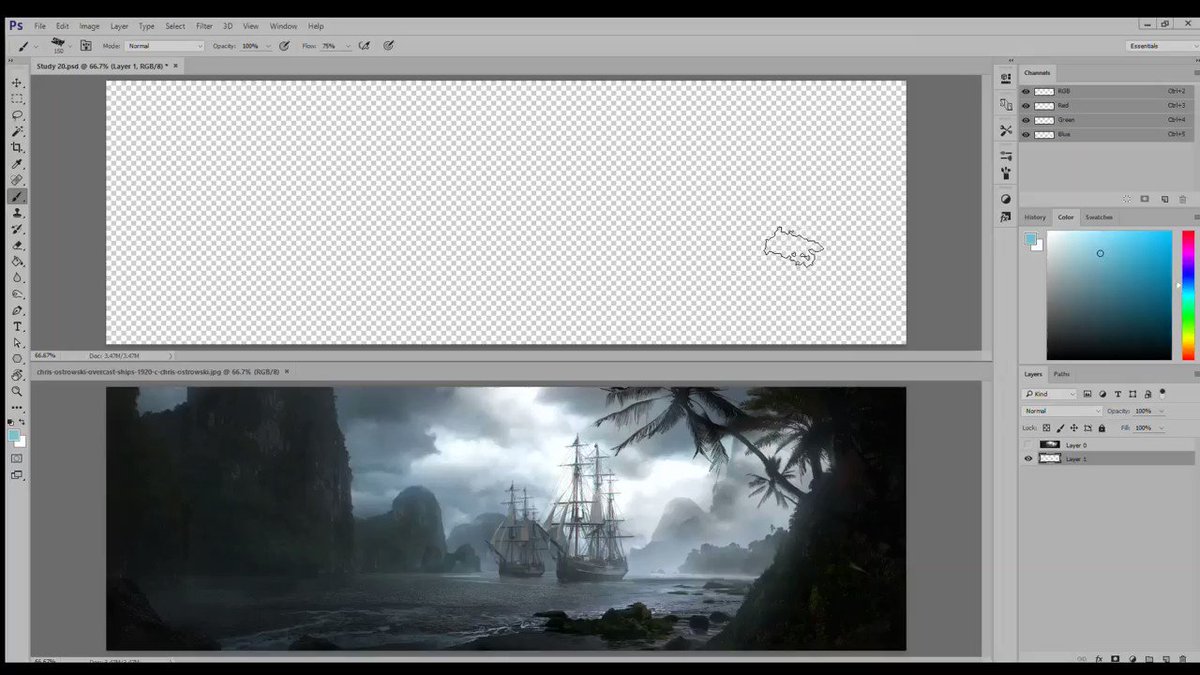Image resolution: width=1200 pixels, height=675 pixels.
Task: Select the Magic Wand tool
Action: (x=17, y=131)
